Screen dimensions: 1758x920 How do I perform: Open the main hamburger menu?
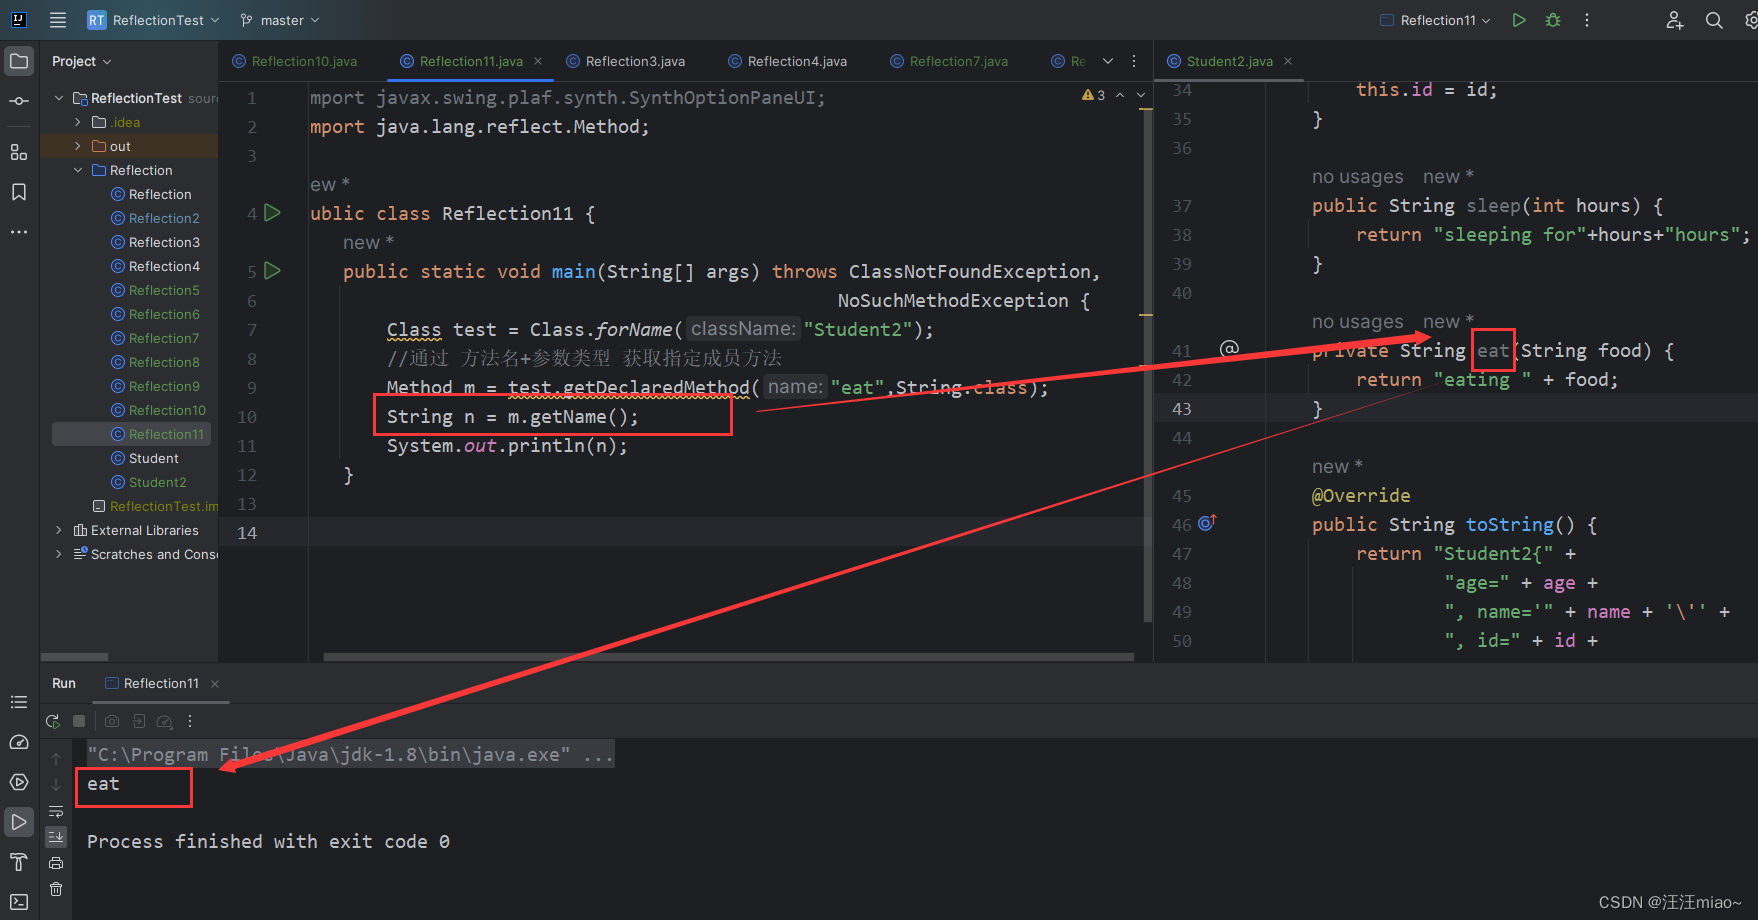coord(58,20)
